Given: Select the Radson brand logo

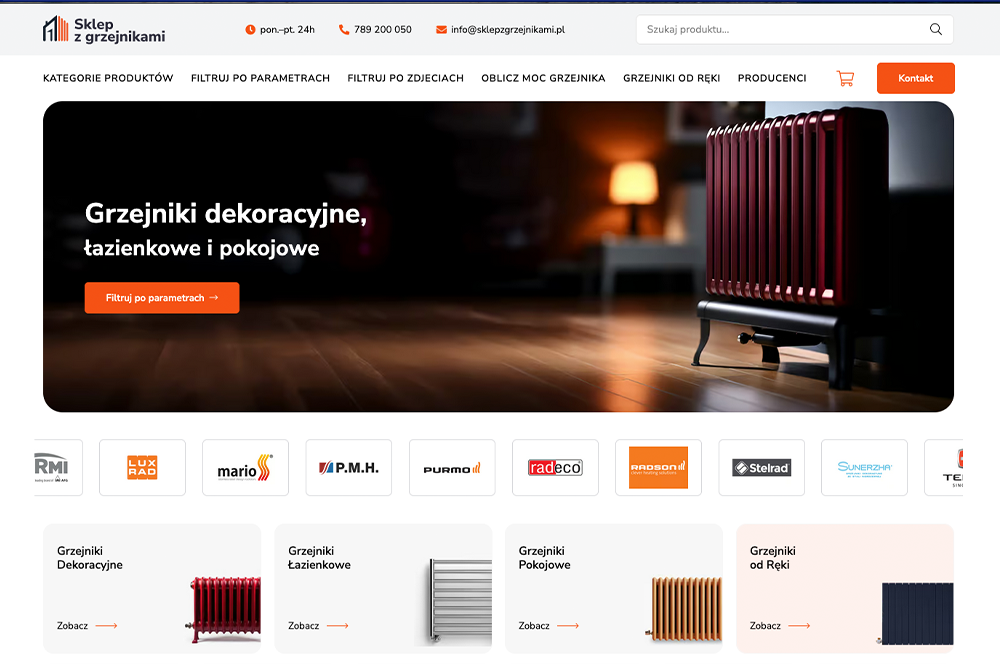Looking at the screenshot, I should tap(658, 467).
